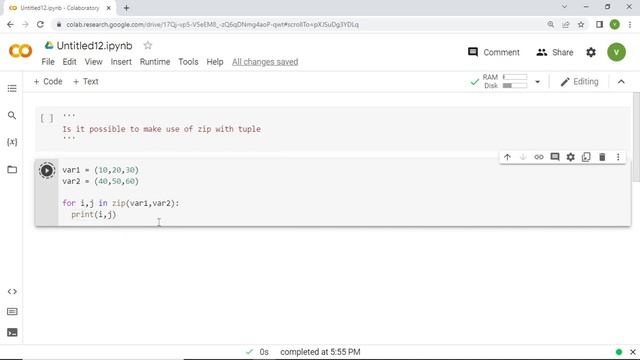Open the View menu
Image resolution: width=640 pixels, height=360 pixels.
pos(93,62)
